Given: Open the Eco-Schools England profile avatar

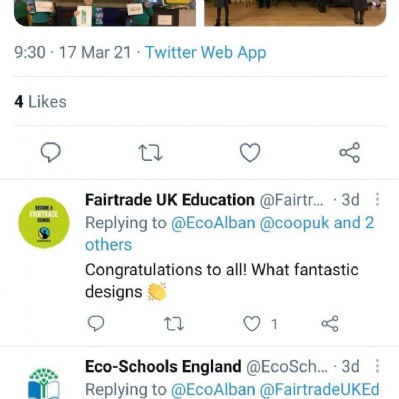Looking at the screenshot, I should coord(44,383).
